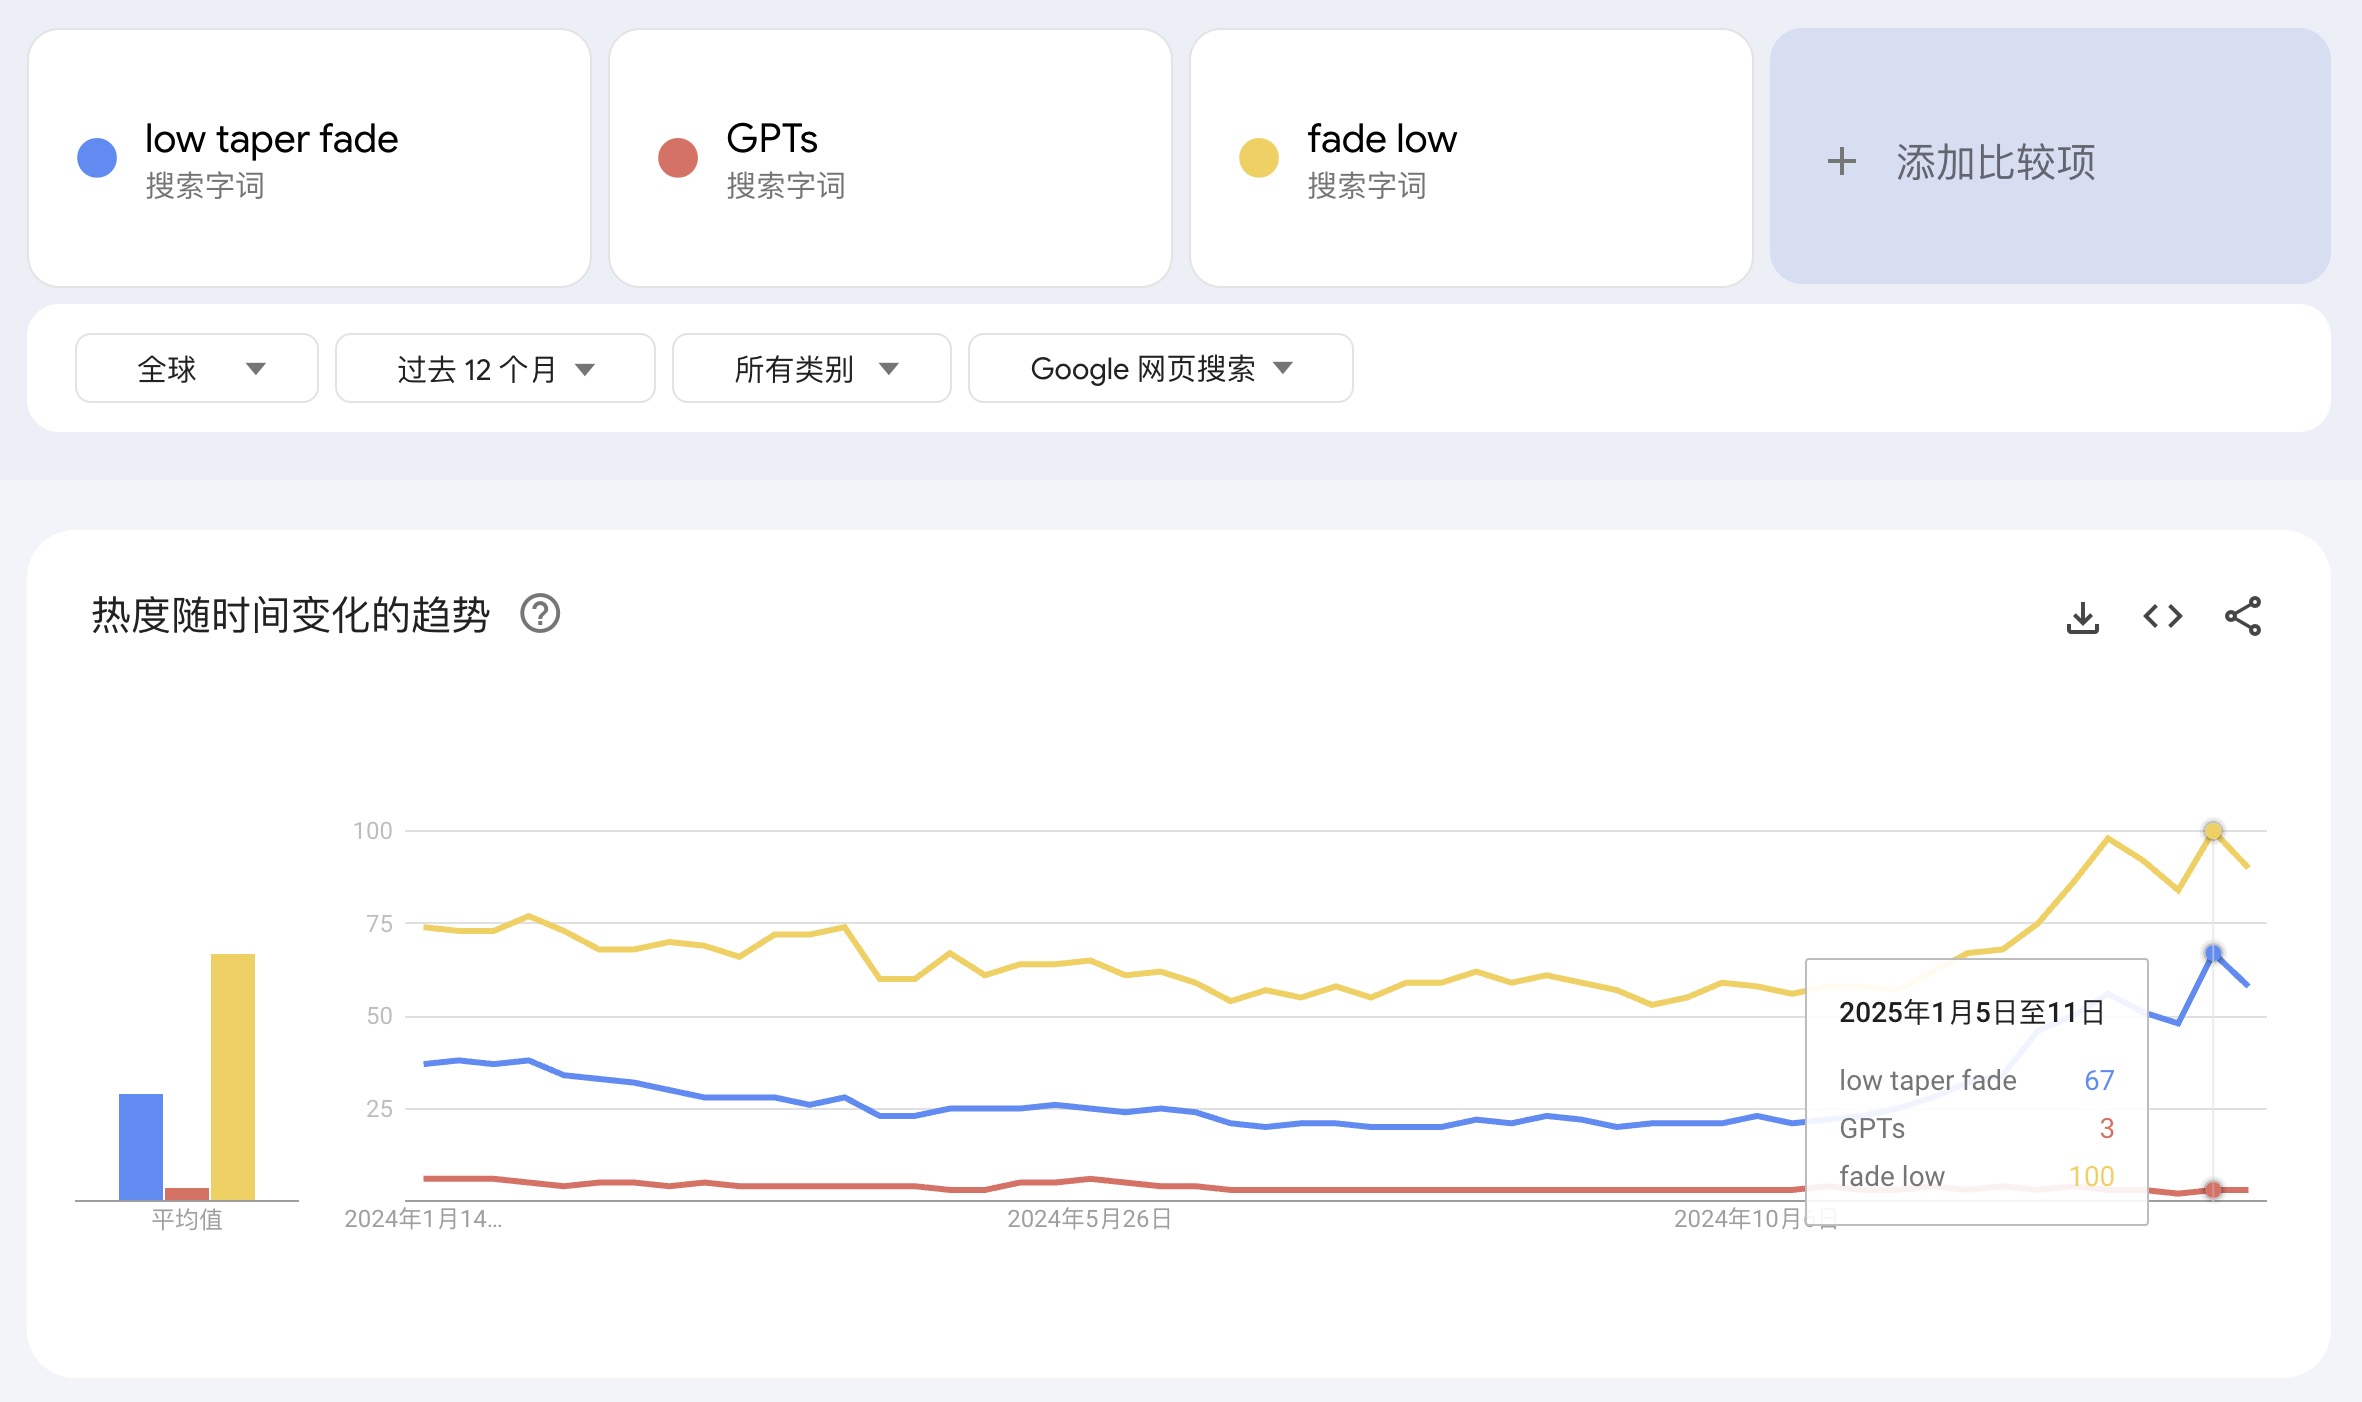The image size is (2362, 1402).
Task: Click the 添加比较项 text label
Action: pyautogui.click(x=1995, y=162)
